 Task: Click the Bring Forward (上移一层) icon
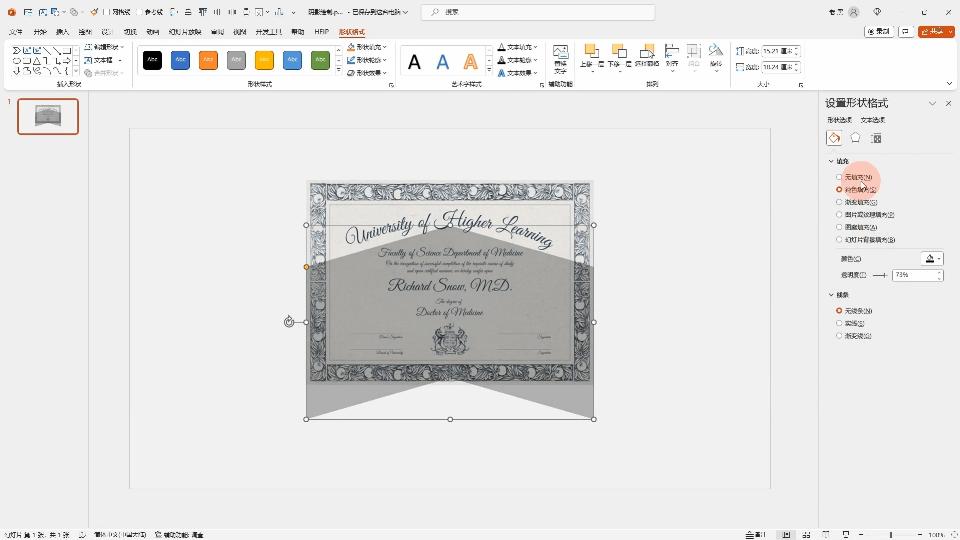[x=590, y=56]
